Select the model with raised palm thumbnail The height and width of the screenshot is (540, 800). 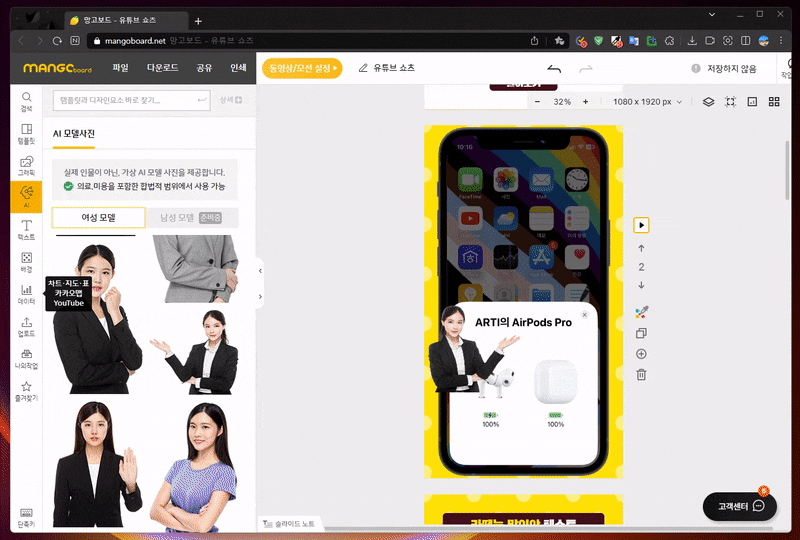coord(96,464)
